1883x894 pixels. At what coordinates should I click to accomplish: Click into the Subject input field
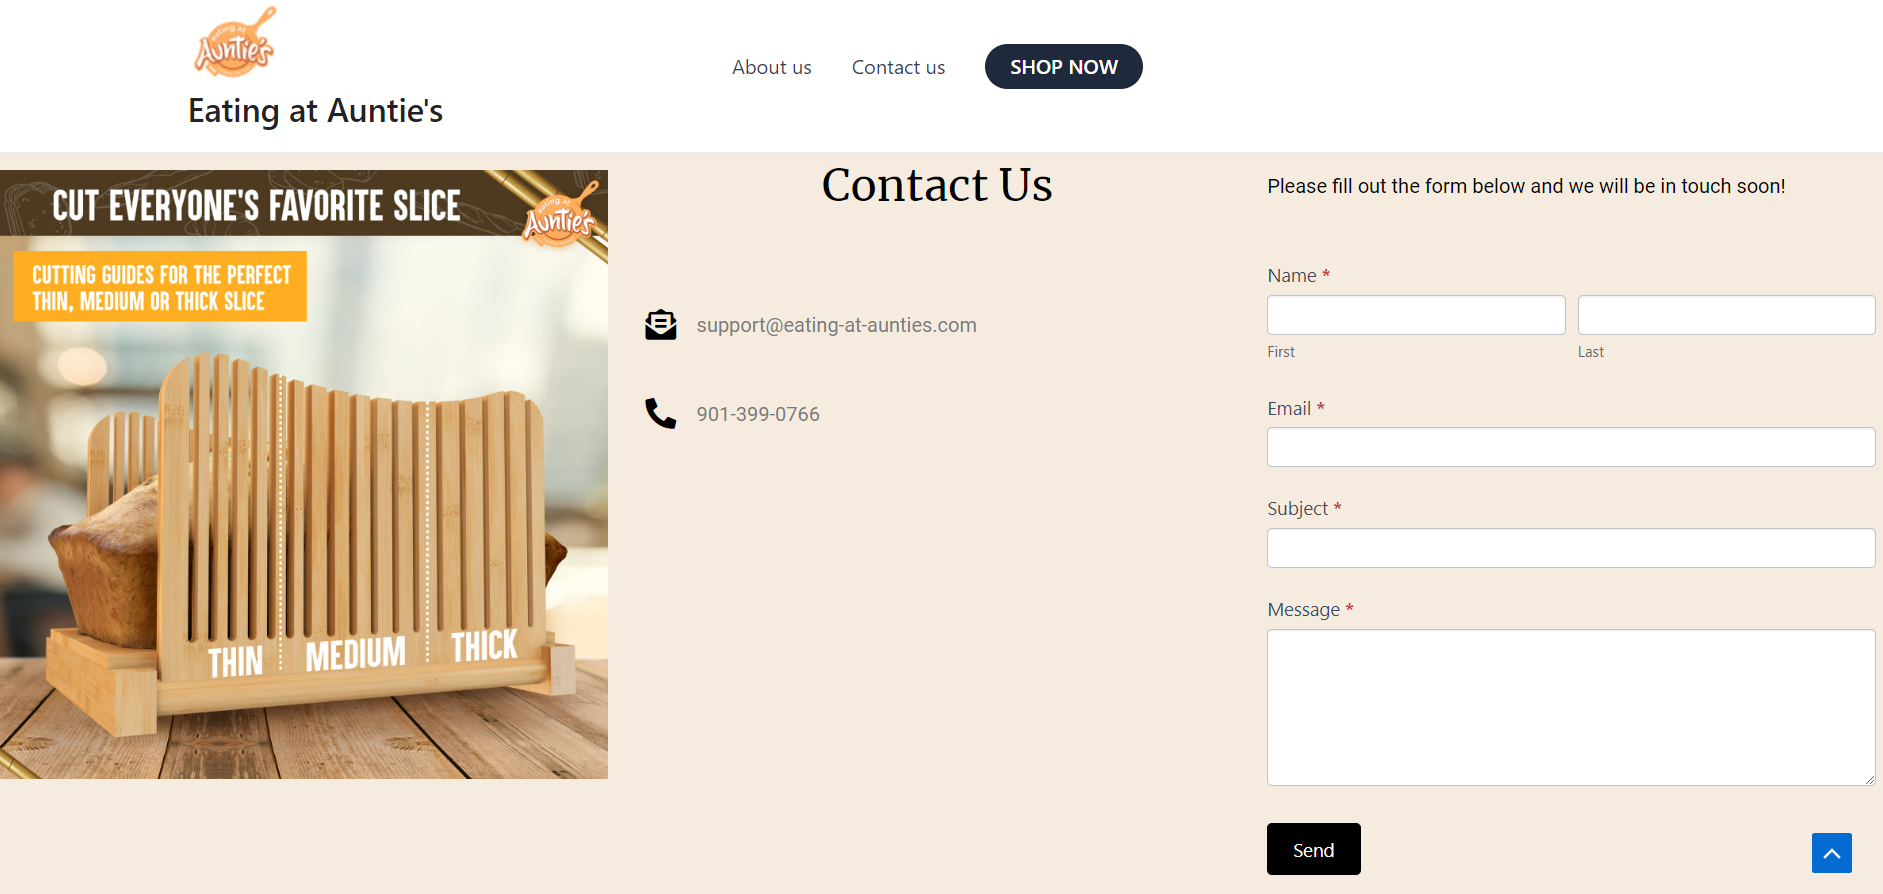pyautogui.click(x=1571, y=548)
